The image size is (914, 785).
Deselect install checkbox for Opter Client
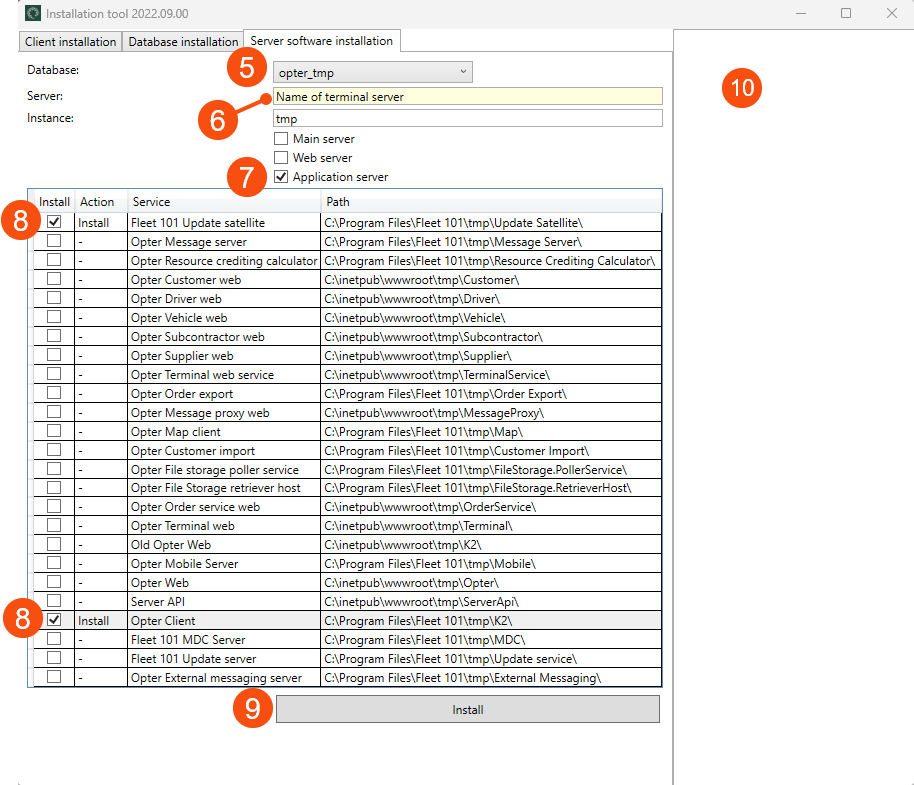click(54, 621)
